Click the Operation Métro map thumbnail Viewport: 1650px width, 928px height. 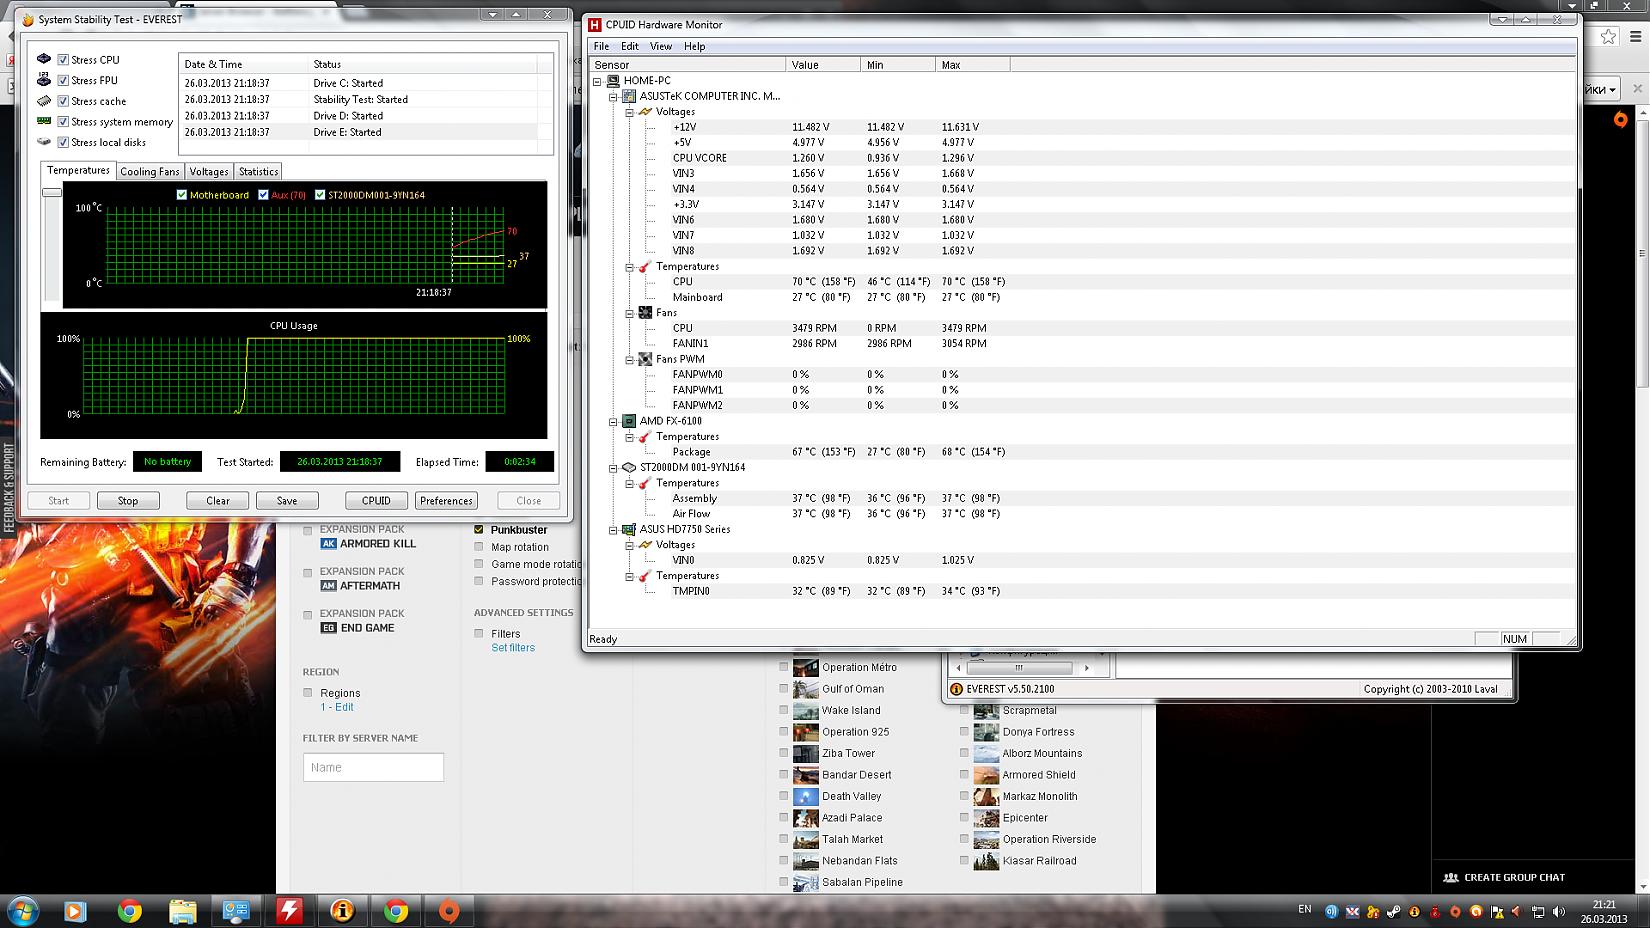805,668
